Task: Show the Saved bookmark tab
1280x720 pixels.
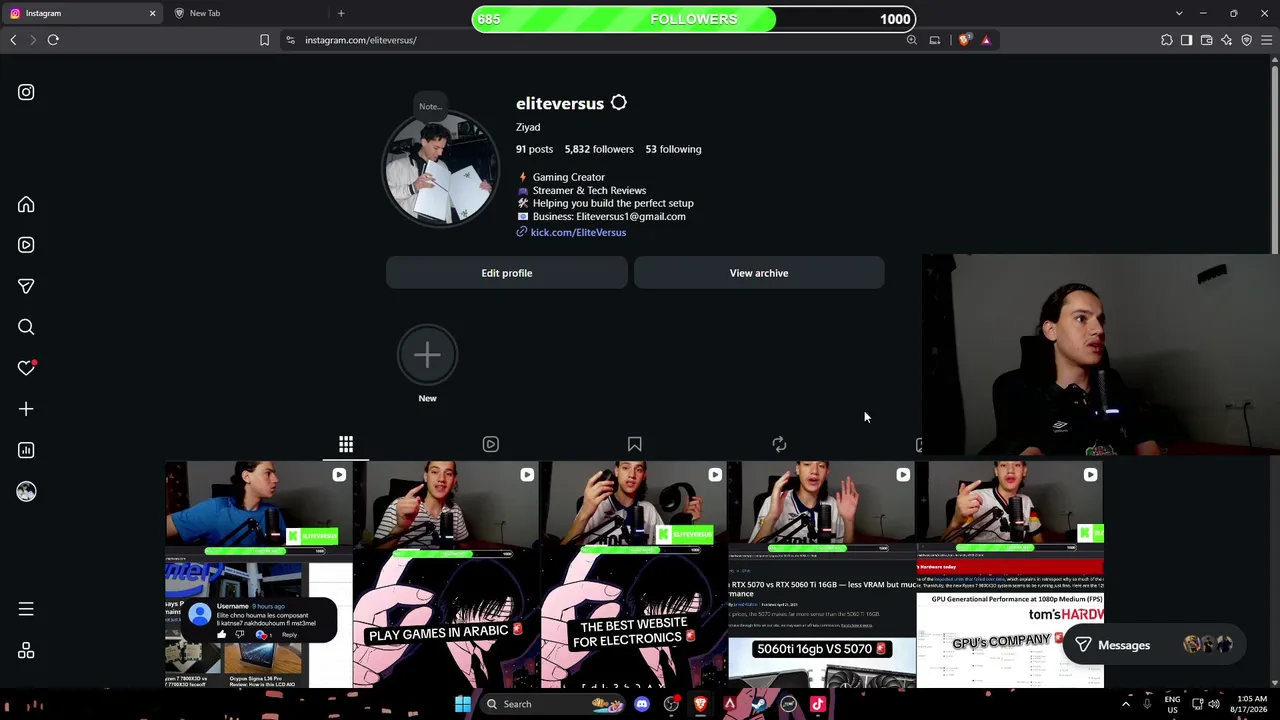Action: point(634,444)
